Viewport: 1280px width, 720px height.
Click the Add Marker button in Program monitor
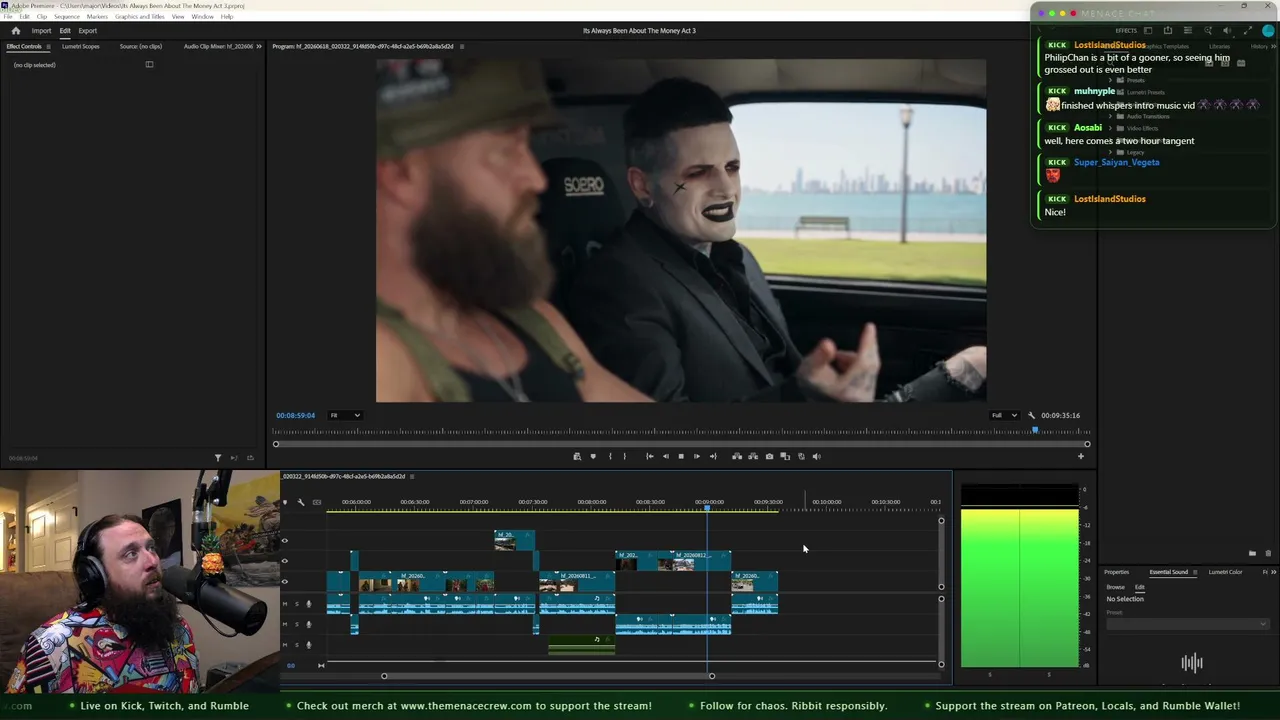coord(593,457)
